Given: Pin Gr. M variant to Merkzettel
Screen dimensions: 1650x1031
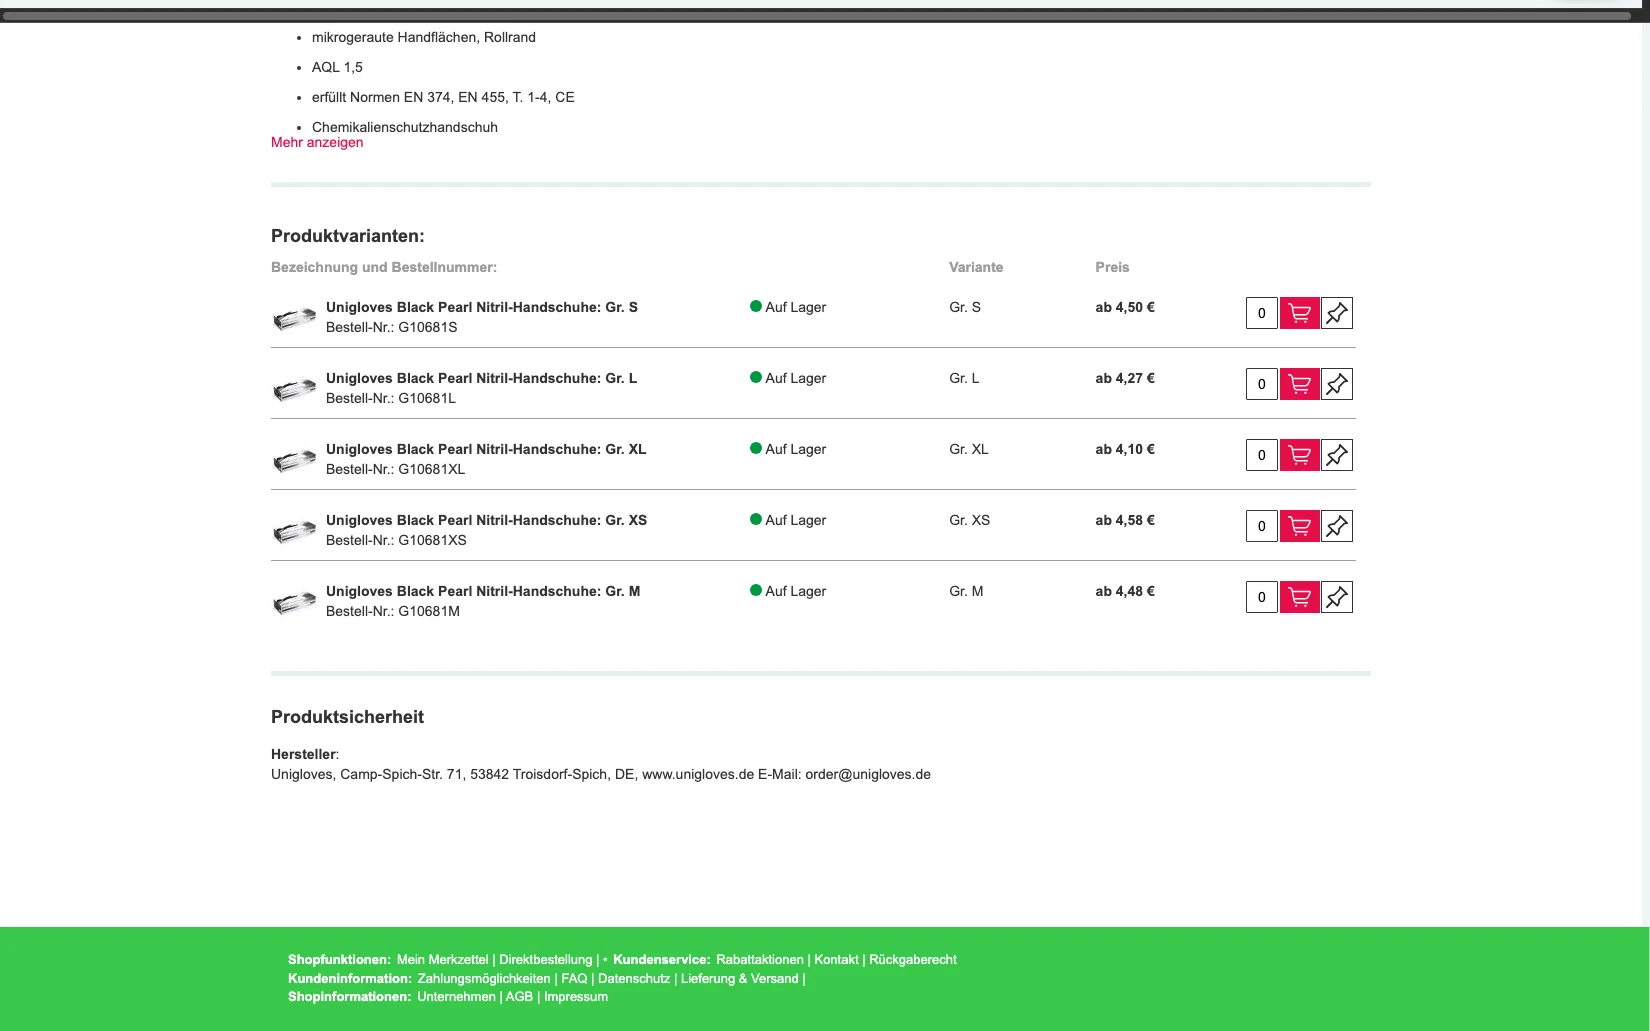Looking at the screenshot, I should click(1337, 597).
